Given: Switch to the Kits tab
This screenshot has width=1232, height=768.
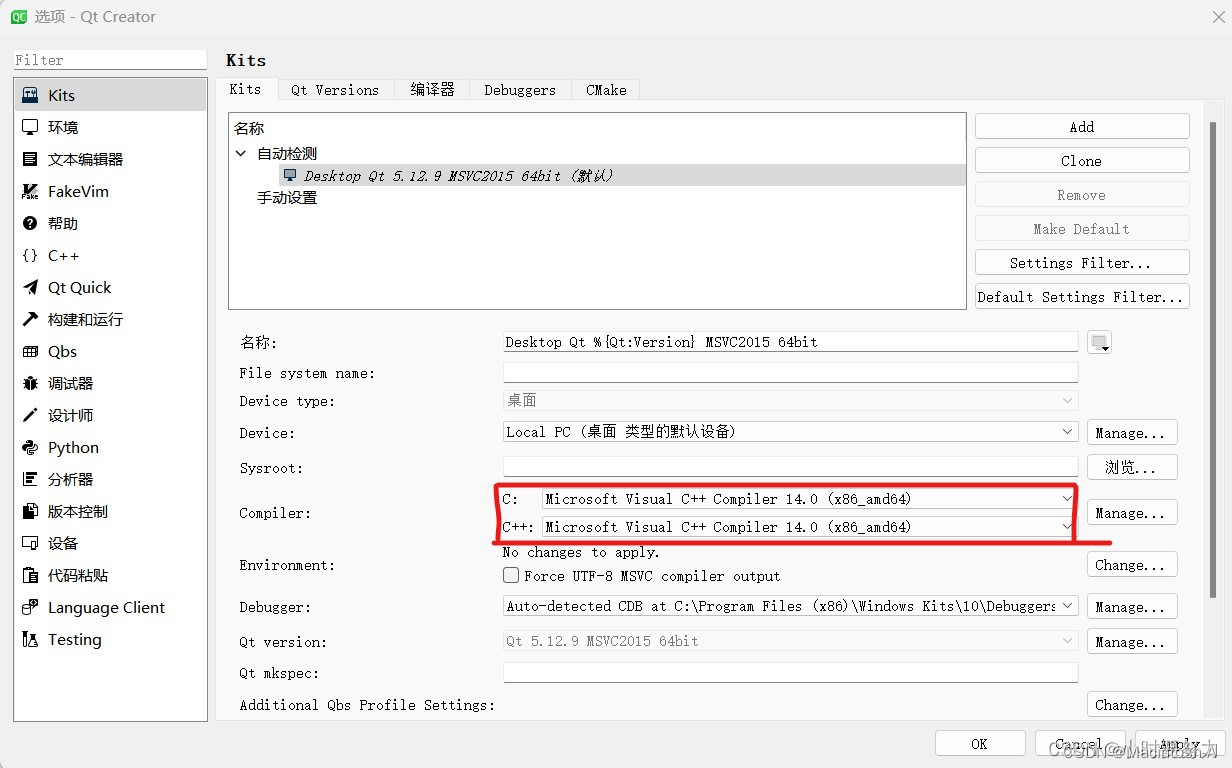Looking at the screenshot, I should coord(246,89).
